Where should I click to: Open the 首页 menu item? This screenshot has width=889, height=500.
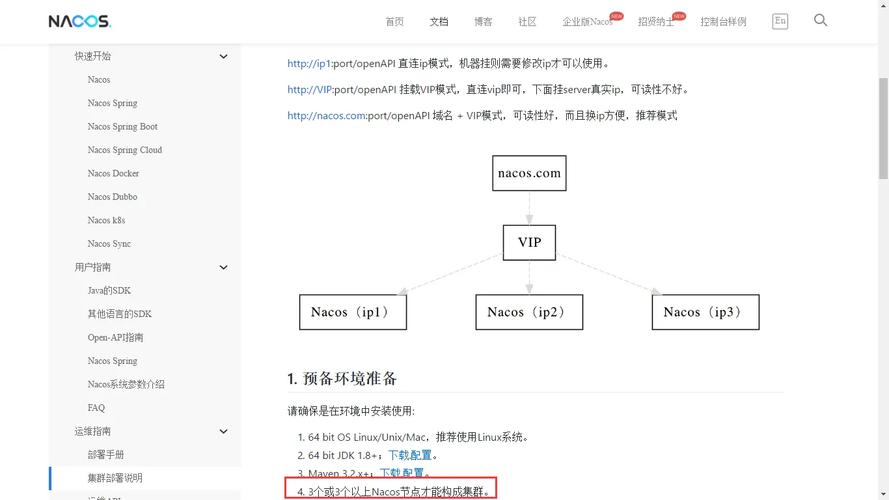point(395,22)
